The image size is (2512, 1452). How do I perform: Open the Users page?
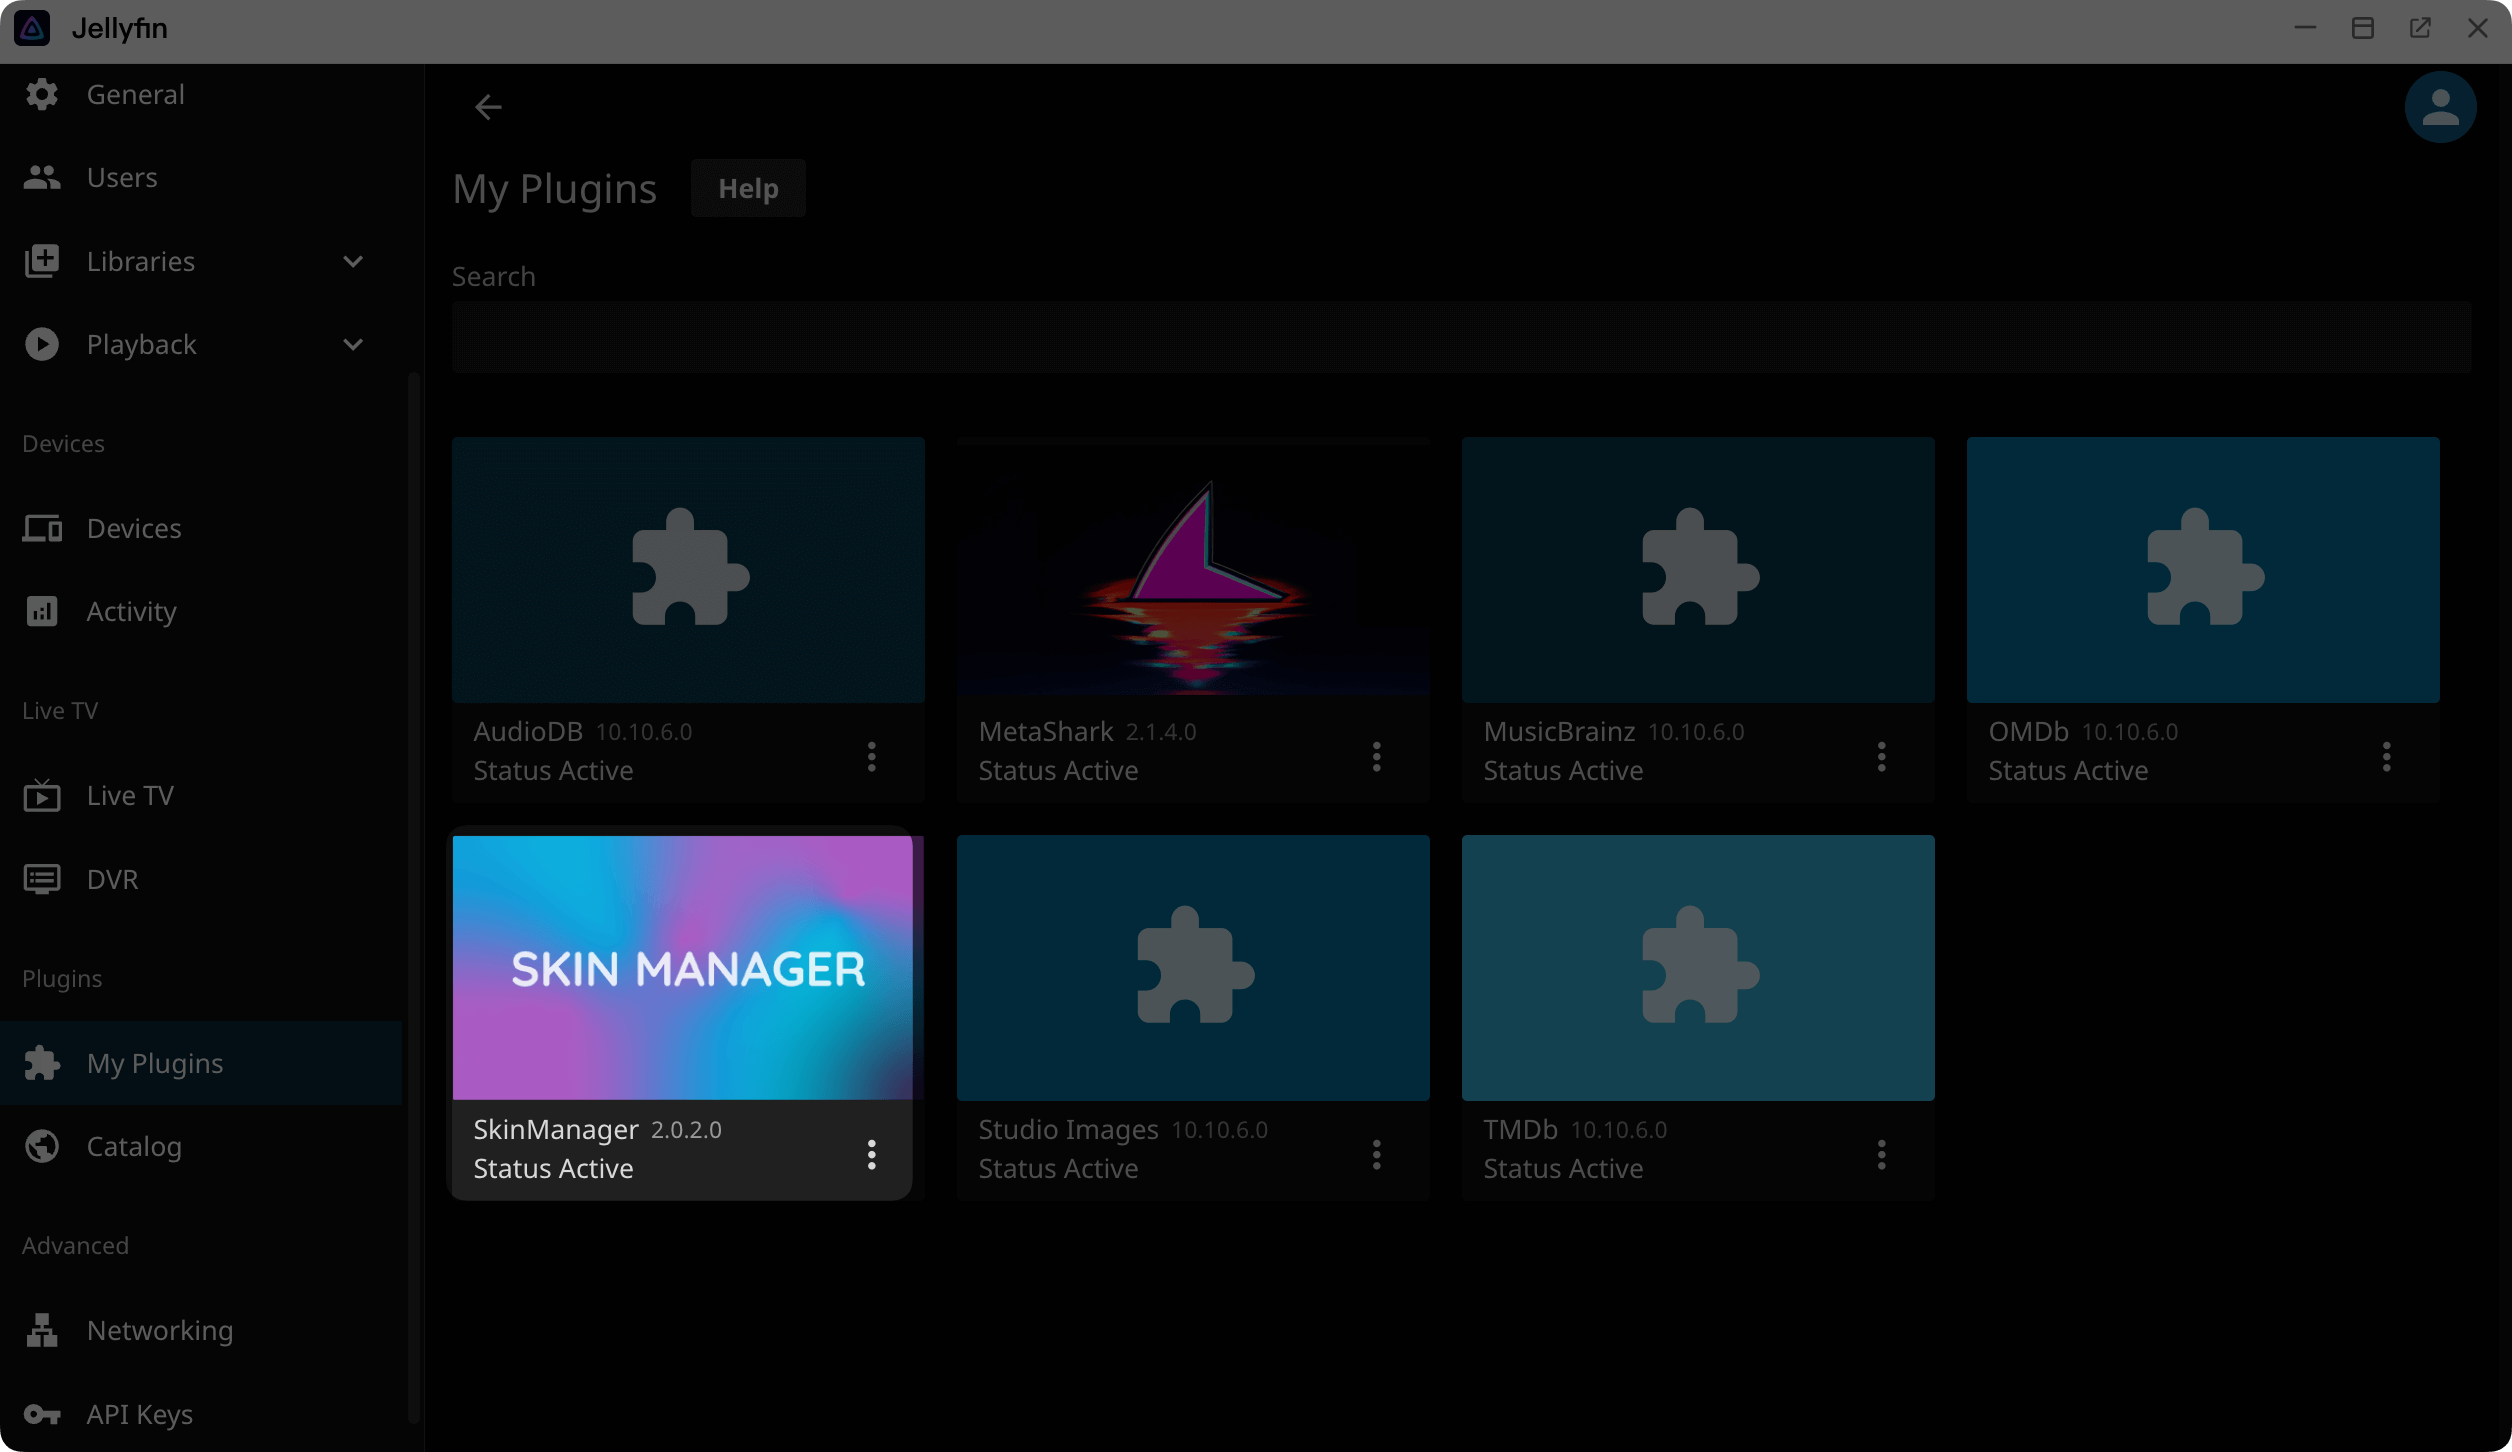click(x=122, y=178)
